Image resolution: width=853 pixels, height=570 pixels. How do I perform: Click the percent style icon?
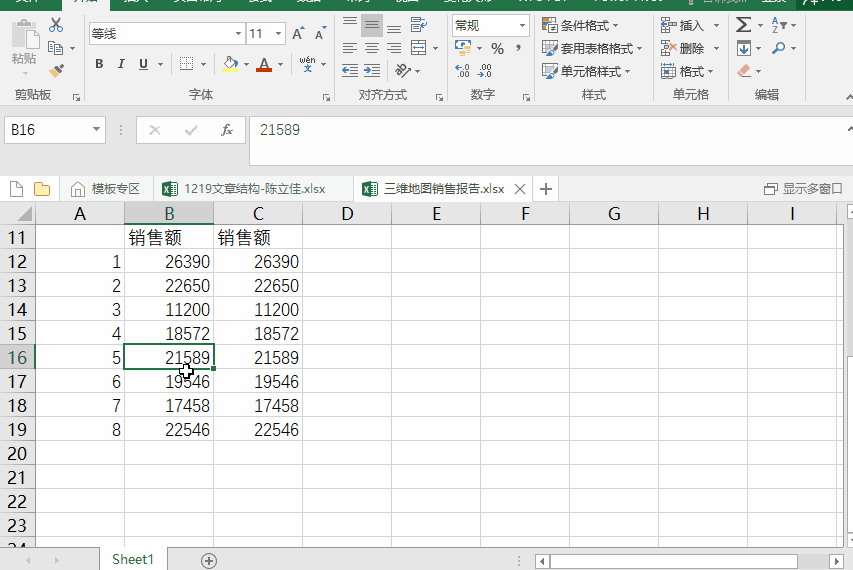(x=497, y=48)
